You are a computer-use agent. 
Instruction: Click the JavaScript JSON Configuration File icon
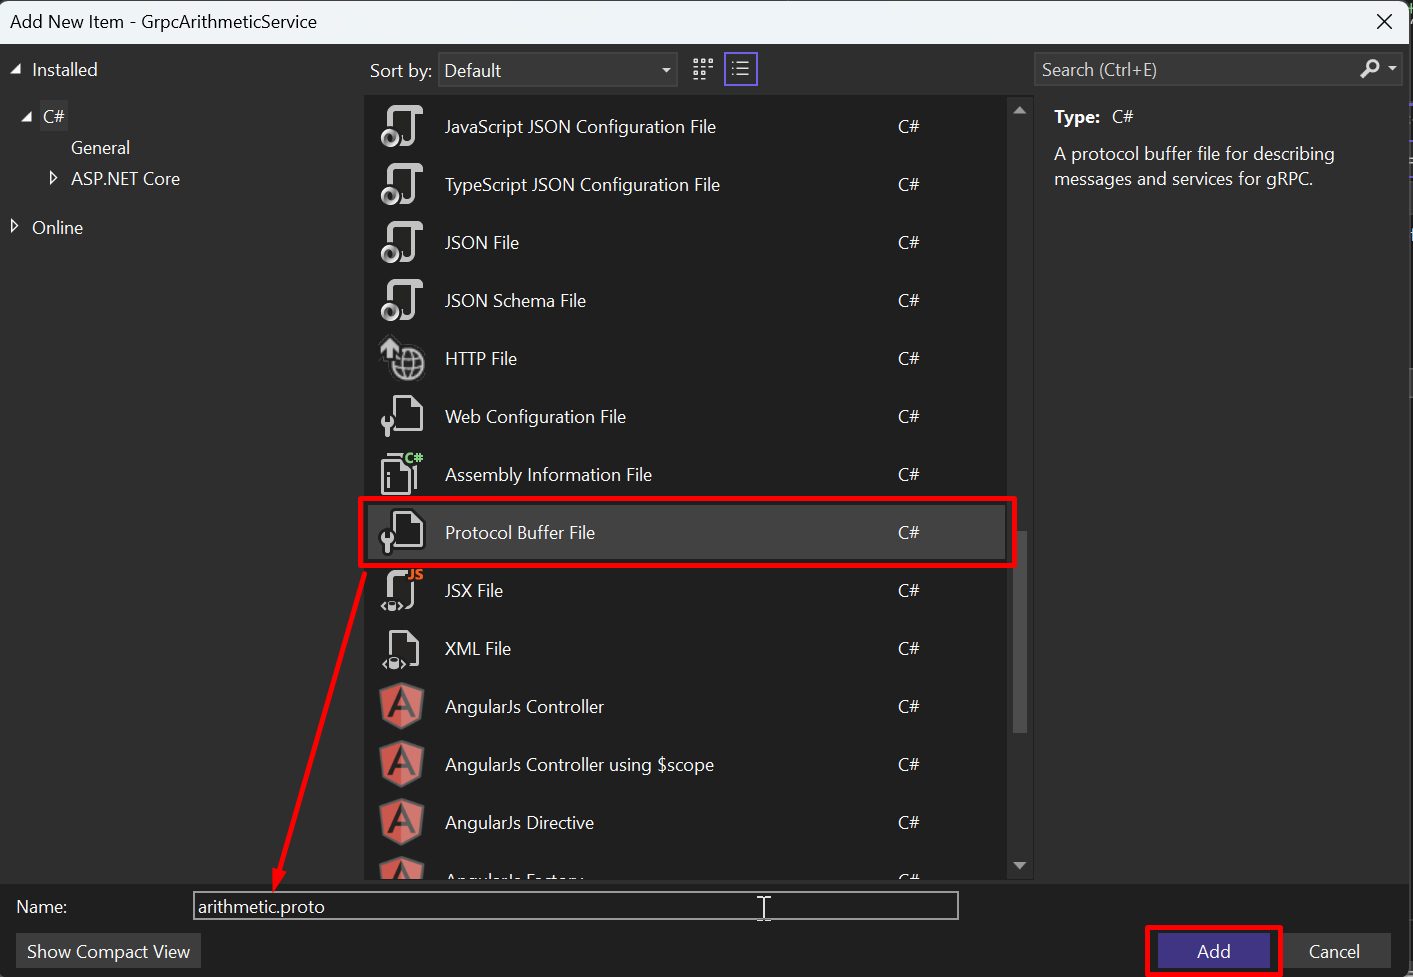(x=402, y=127)
